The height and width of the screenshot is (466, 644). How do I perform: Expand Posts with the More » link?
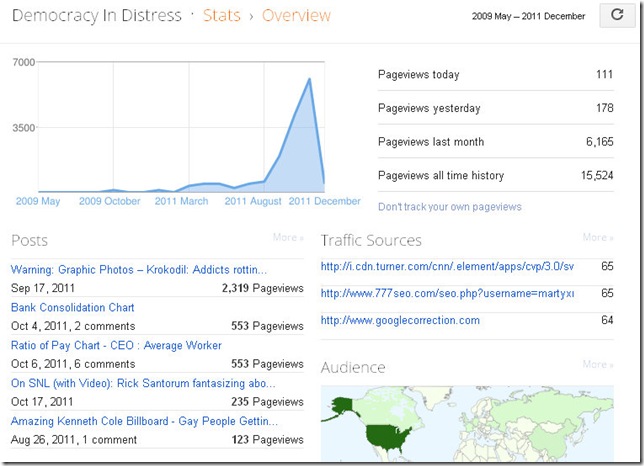click(x=288, y=238)
